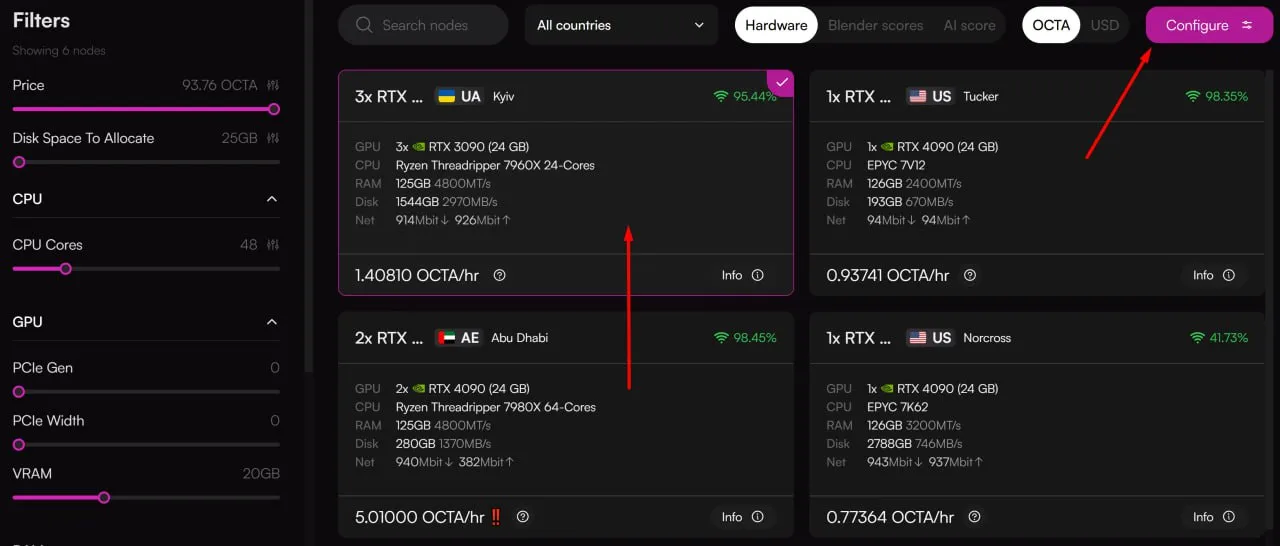Image resolution: width=1280 pixels, height=546 pixels.
Task: Select the AI score tab
Action: [x=969, y=25]
